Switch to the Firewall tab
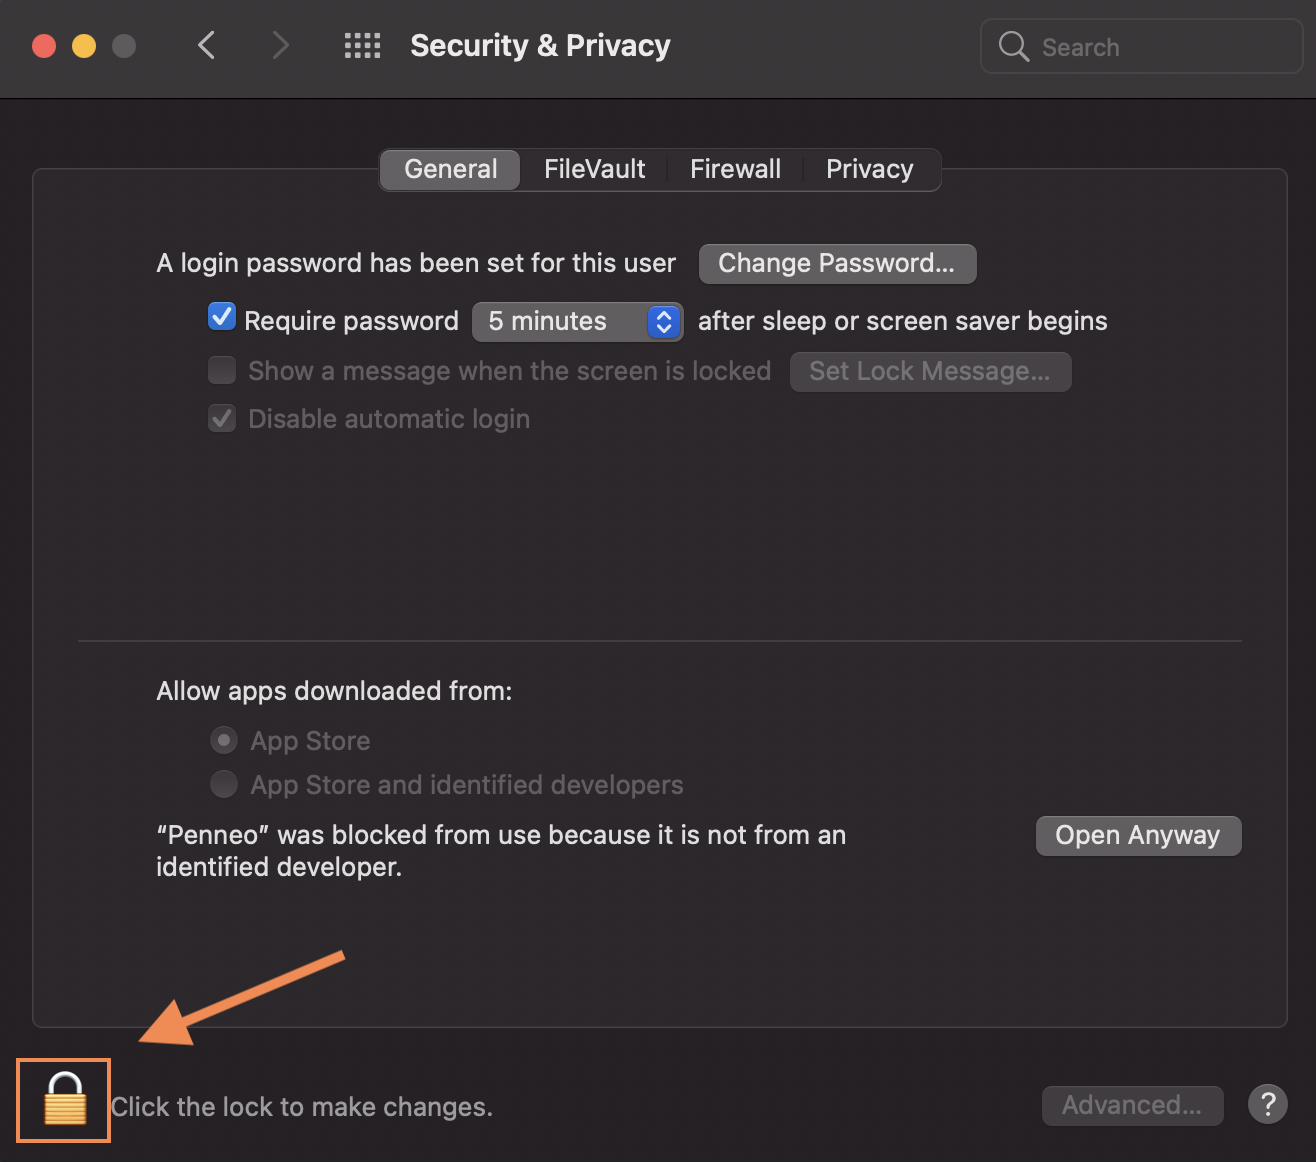Viewport: 1316px width, 1162px height. point(735,169)
